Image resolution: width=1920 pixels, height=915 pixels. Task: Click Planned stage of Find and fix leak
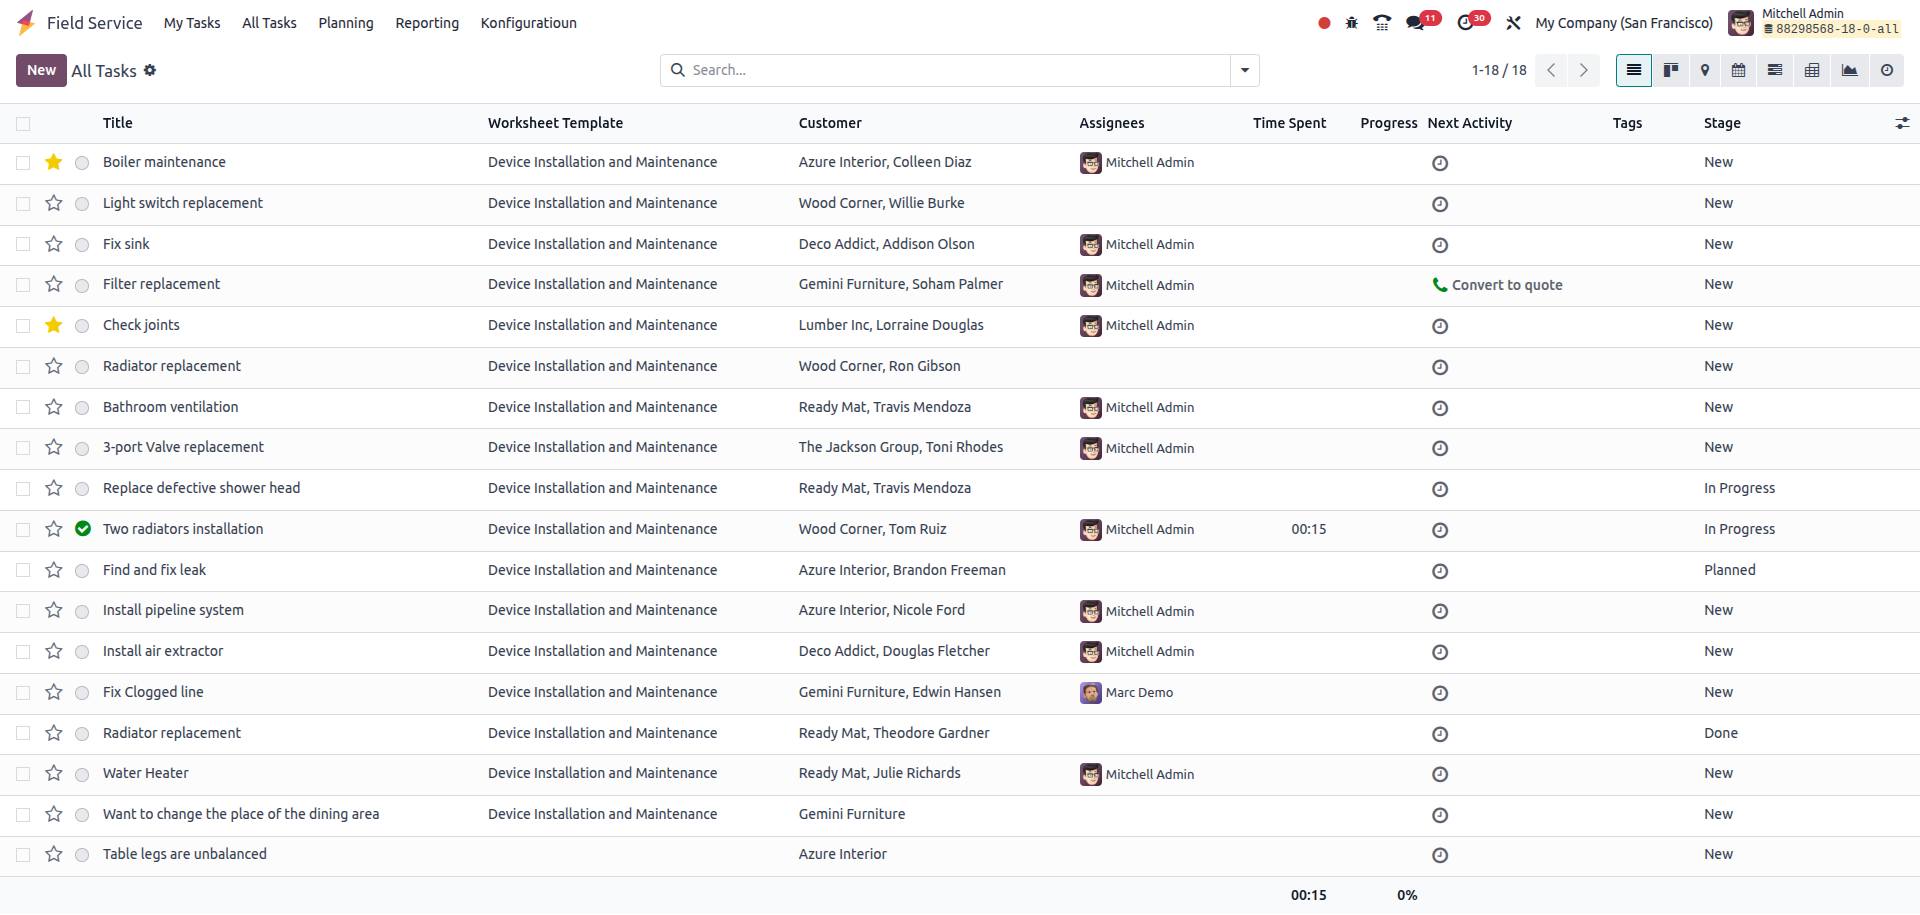coord(1730,570)
